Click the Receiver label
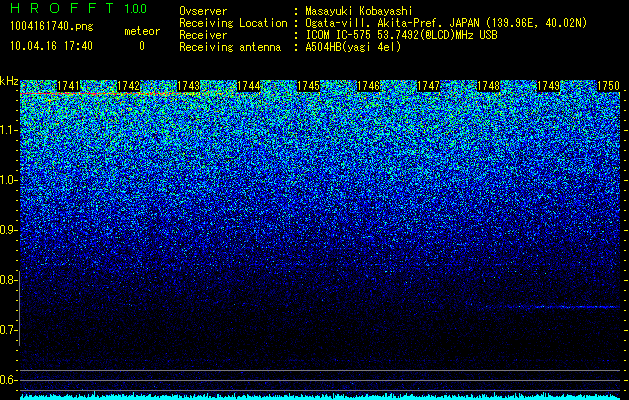 [203, 35]
